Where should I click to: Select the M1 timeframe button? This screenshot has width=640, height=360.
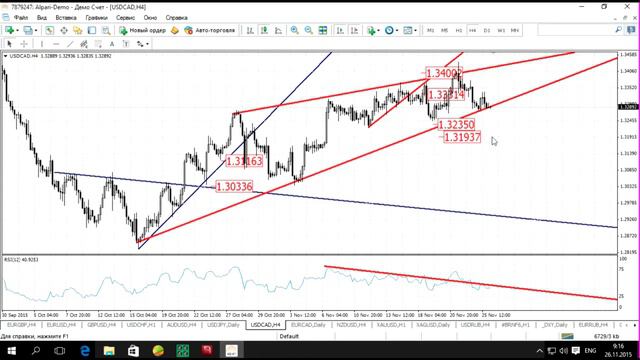[x=430, y=30]
